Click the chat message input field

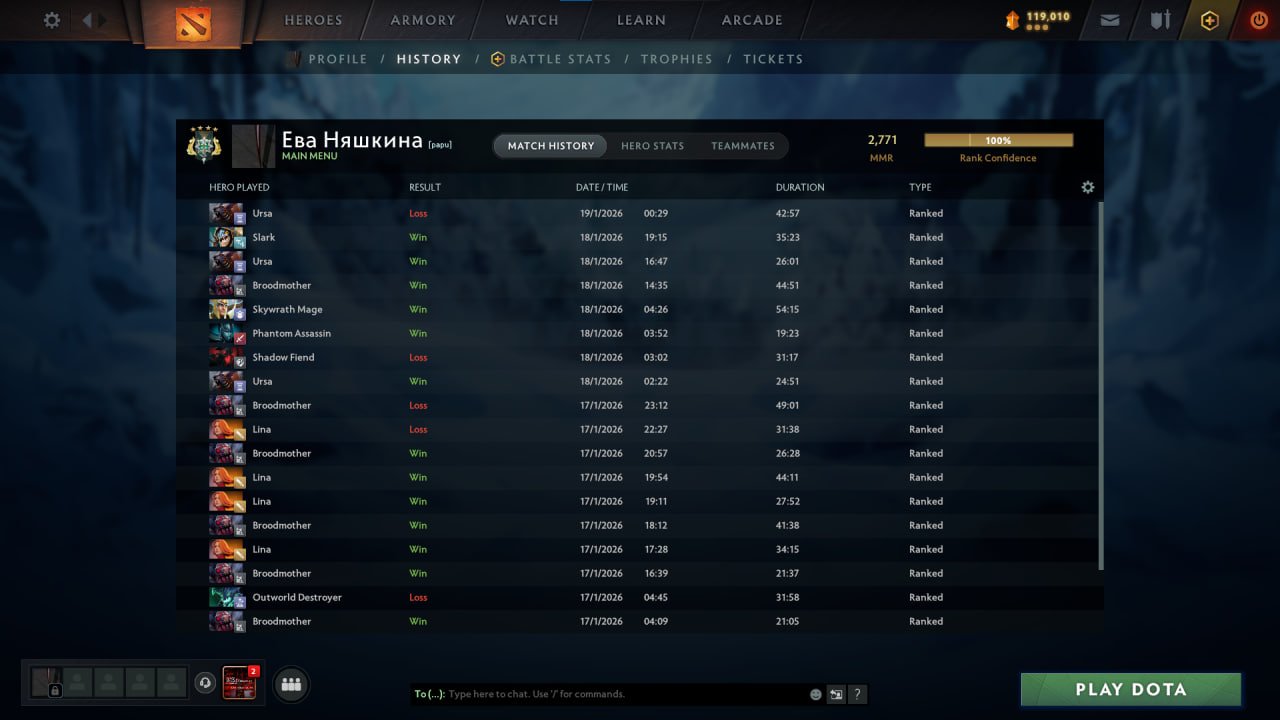[x=626, y=694]
